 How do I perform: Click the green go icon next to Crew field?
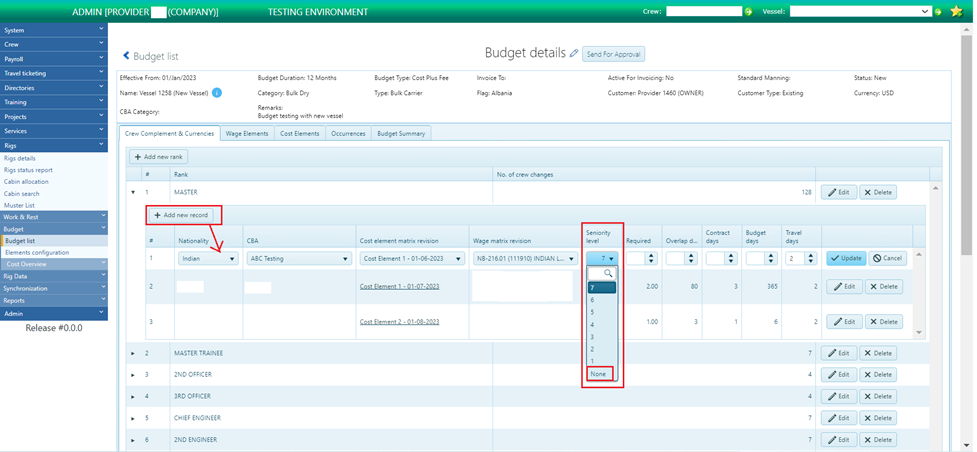tap(748, 12)
